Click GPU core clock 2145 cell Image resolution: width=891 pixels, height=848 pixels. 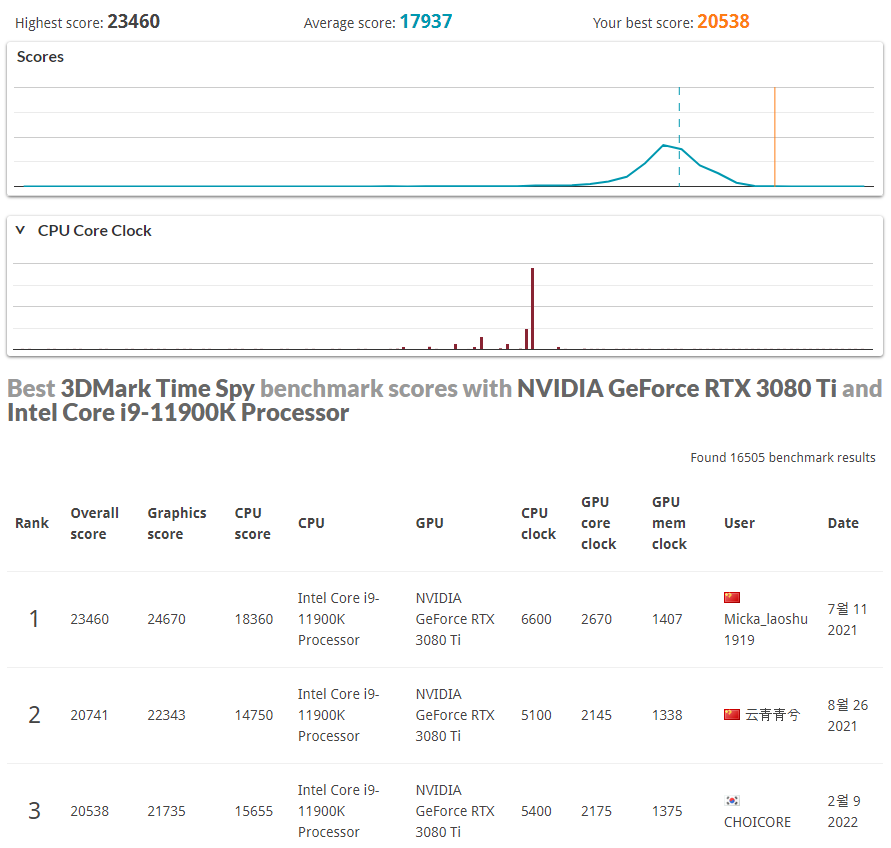click(596, 715)
